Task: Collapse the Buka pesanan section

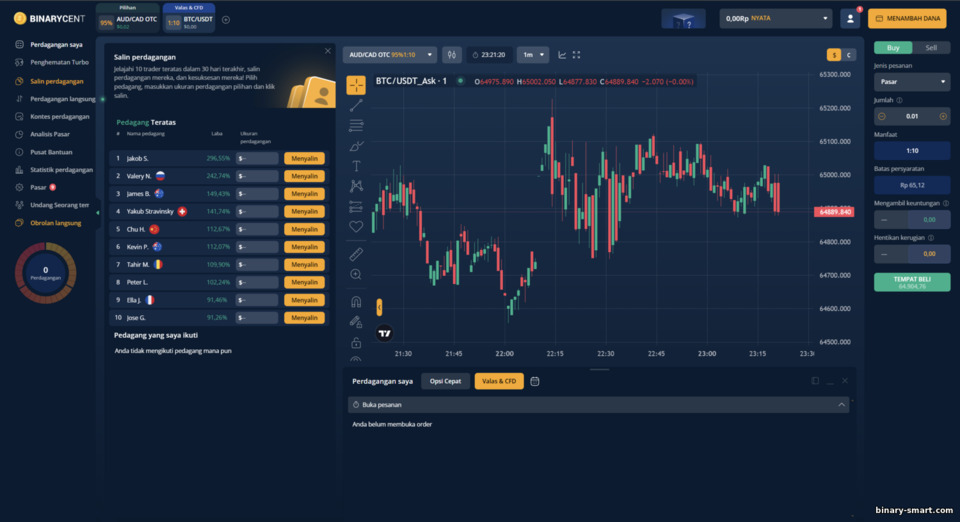Action: [841, 405]
